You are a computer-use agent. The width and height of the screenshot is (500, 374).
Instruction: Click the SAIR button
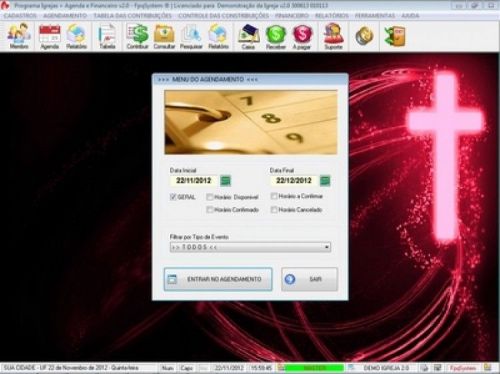point(310,279)
